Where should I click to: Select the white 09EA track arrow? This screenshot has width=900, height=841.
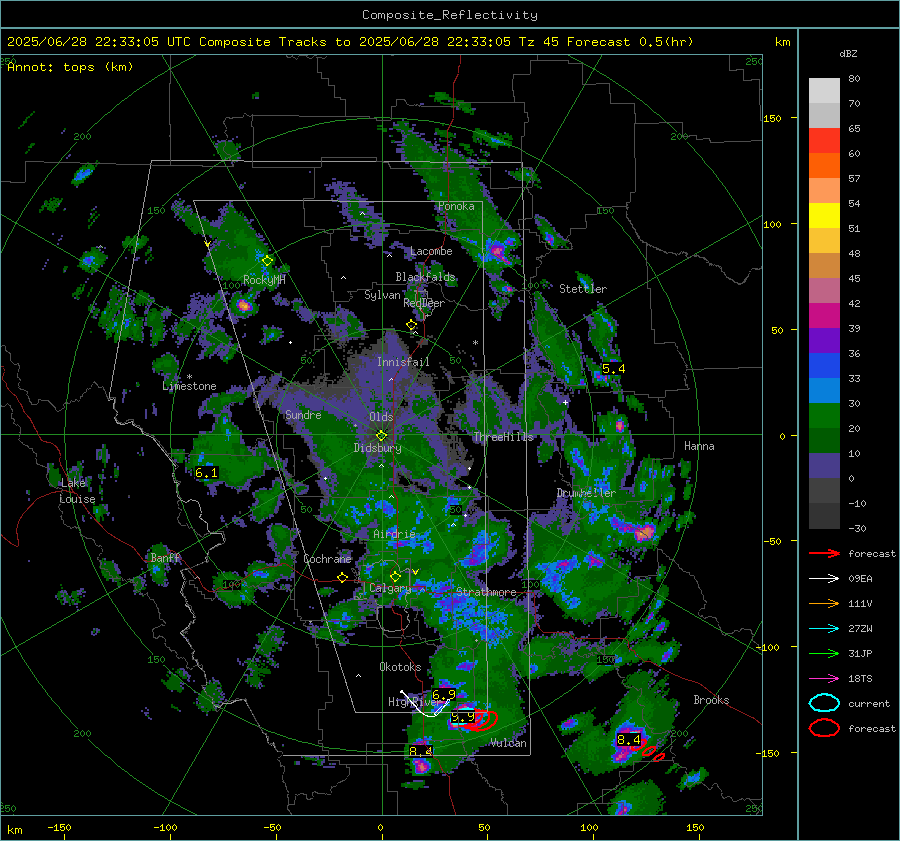point(824,579)
